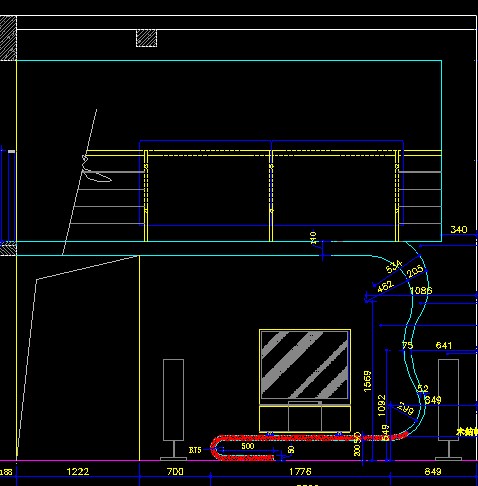This screenshot has height=486, width=478.
Task: Select the 534 angled dimension text
Action: point(394,266)
